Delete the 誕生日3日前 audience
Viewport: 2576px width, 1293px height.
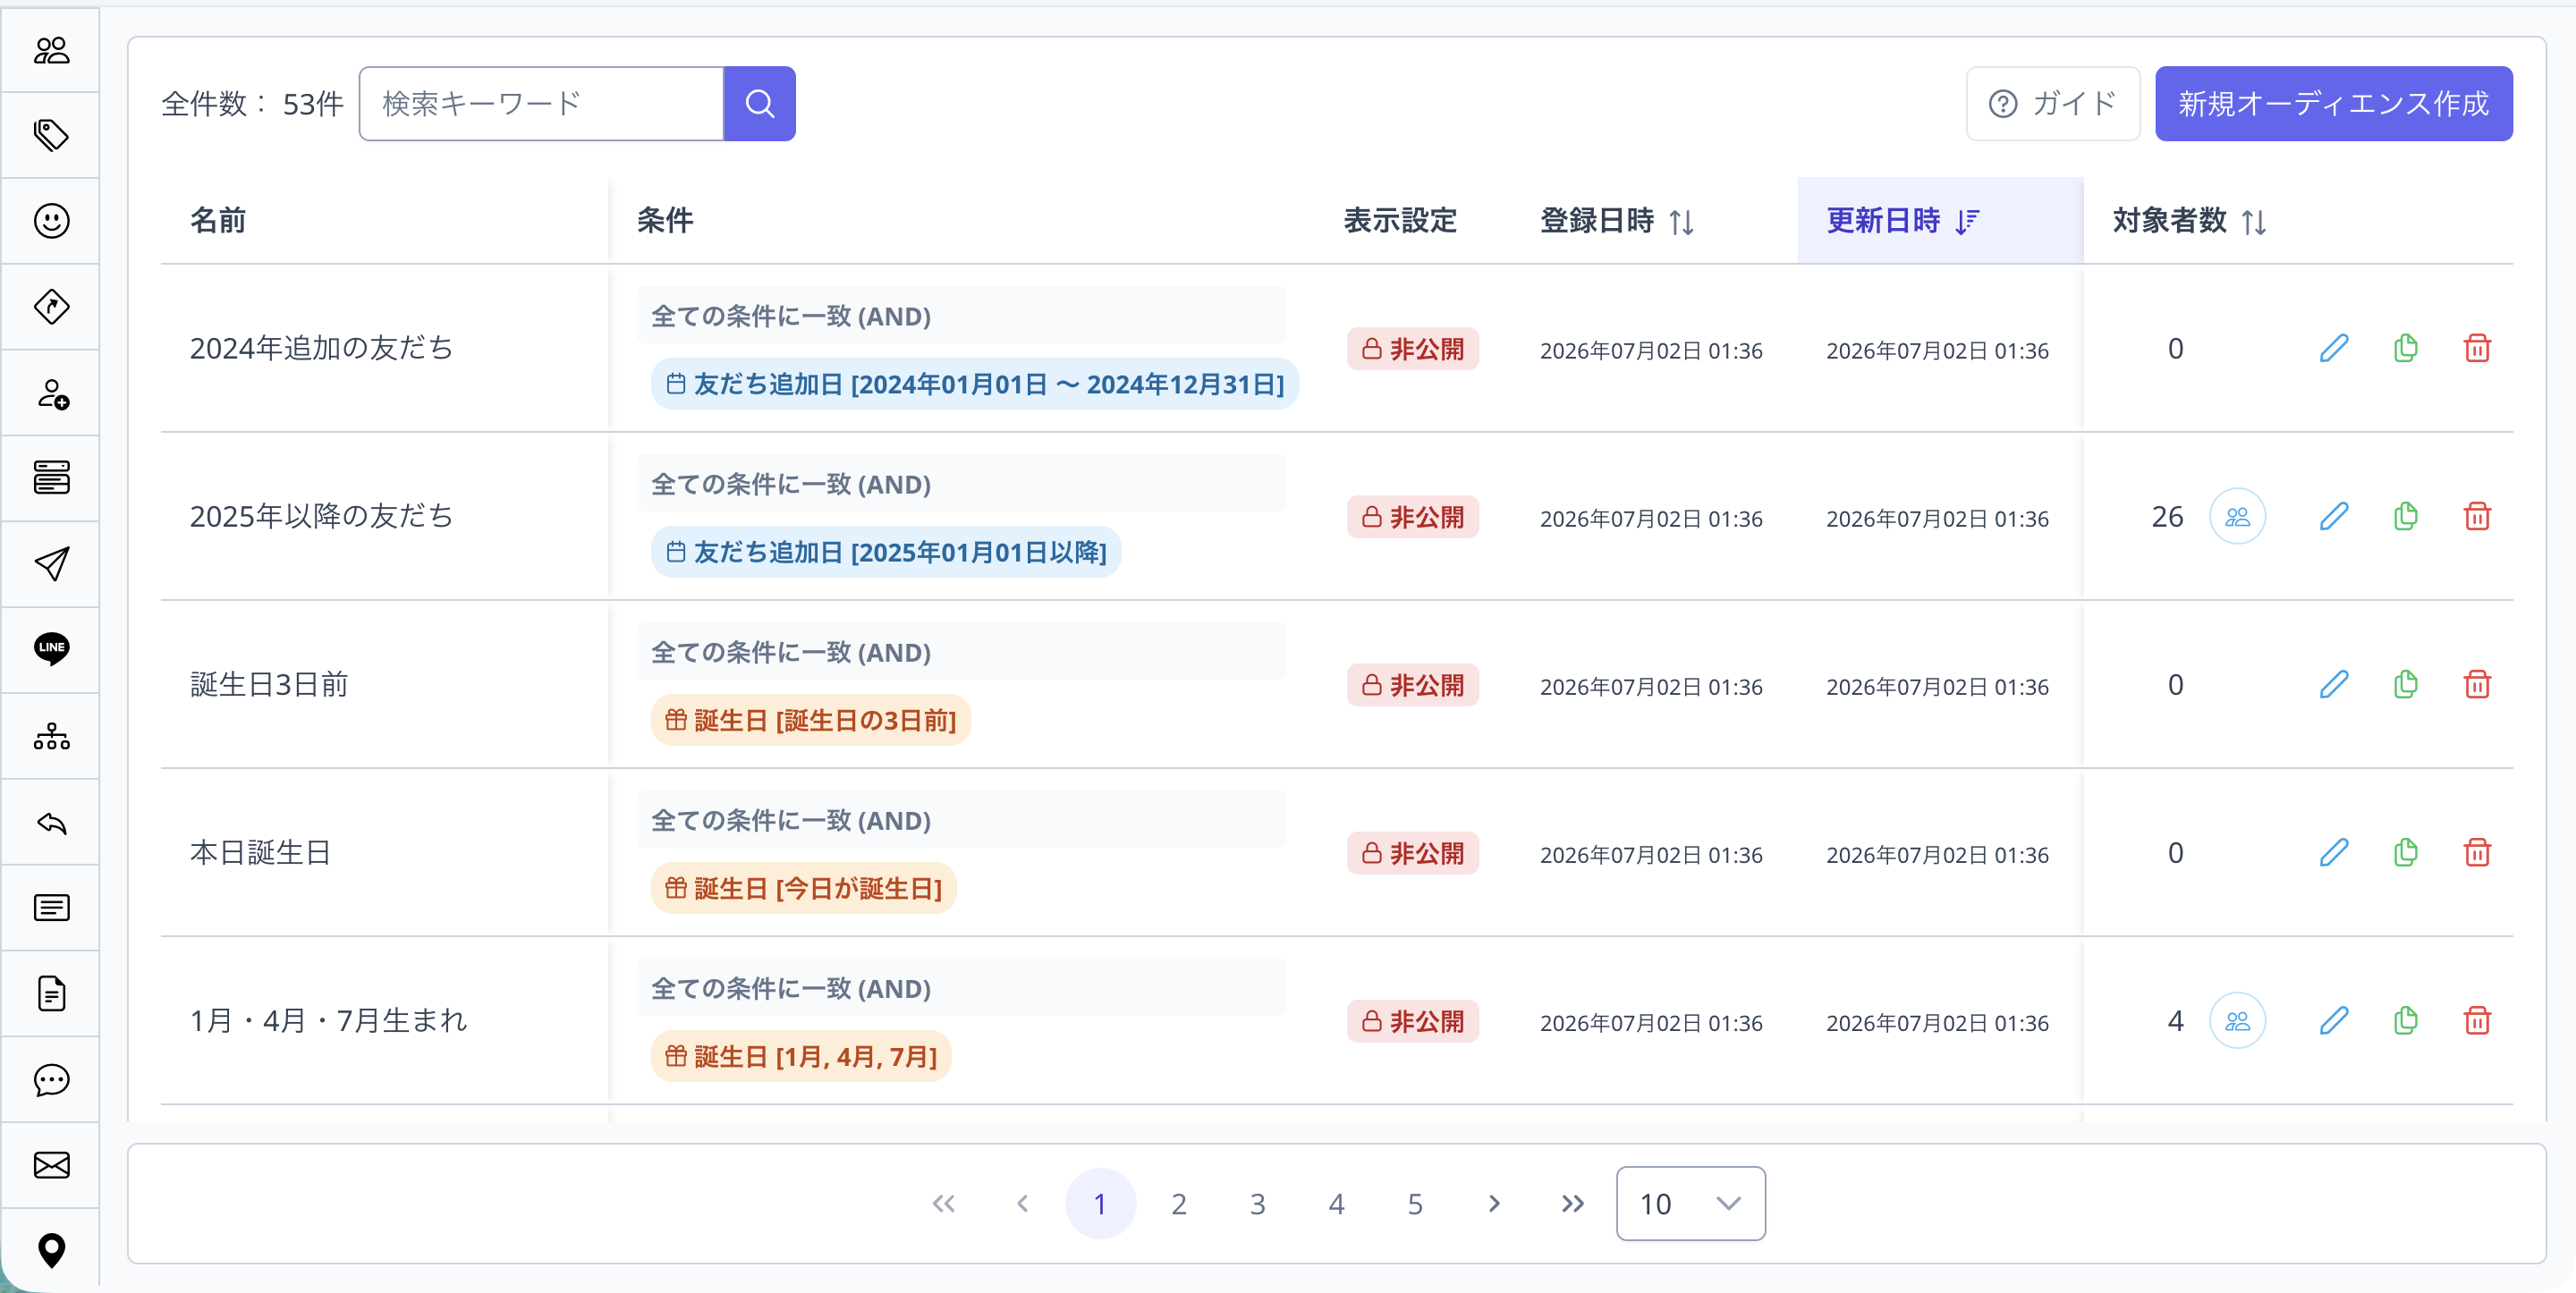[x=2477, y=684]
